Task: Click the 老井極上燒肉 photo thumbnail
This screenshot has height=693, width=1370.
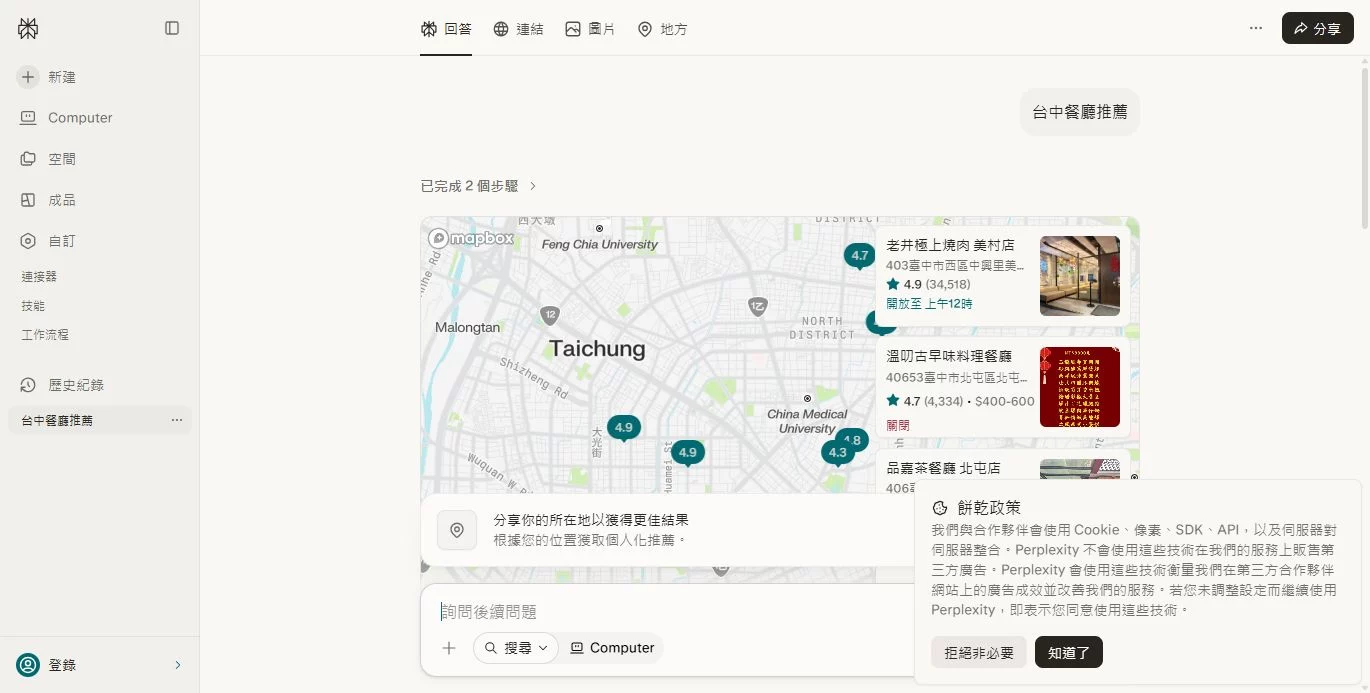Action: pyautogui.click(x=1080, y=276)
